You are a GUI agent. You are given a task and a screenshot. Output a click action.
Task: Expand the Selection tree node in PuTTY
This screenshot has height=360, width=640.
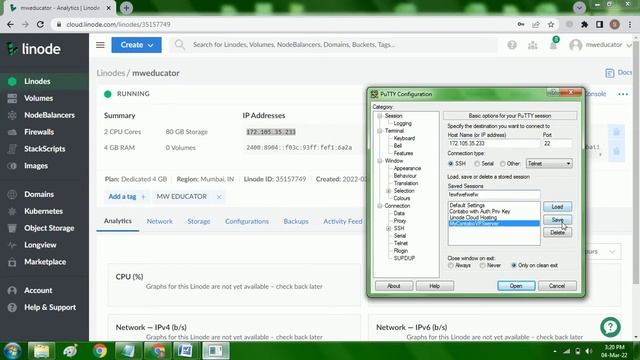tap(389, 191)
